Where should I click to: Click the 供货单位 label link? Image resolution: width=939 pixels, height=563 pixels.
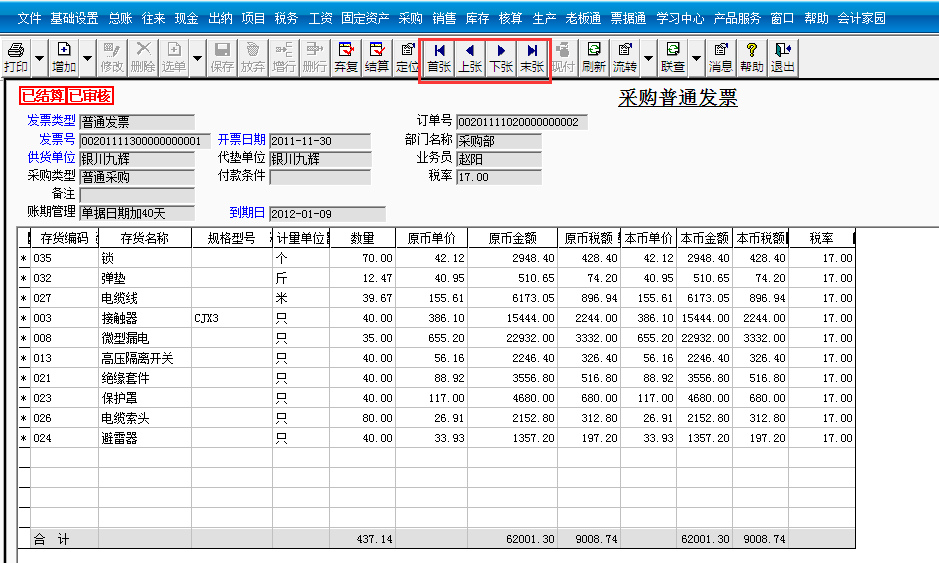click(x=52, y=158)
